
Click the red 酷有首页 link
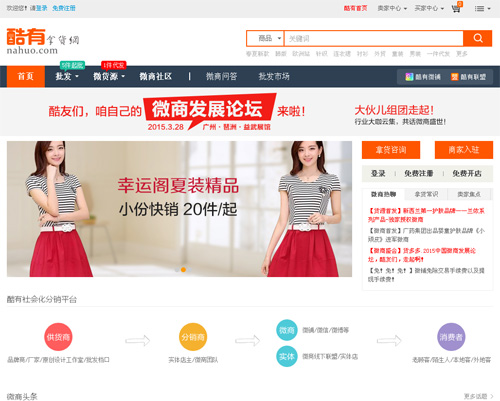point(356,8)
